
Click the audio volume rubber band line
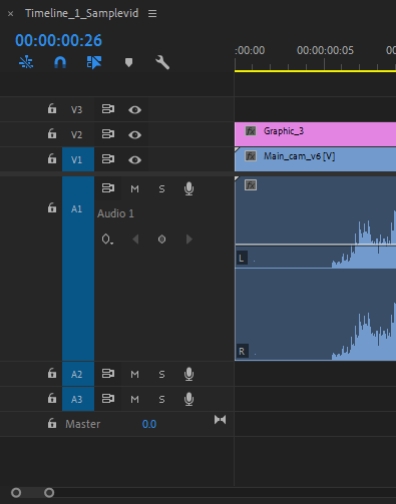click(x=315, y=244)
